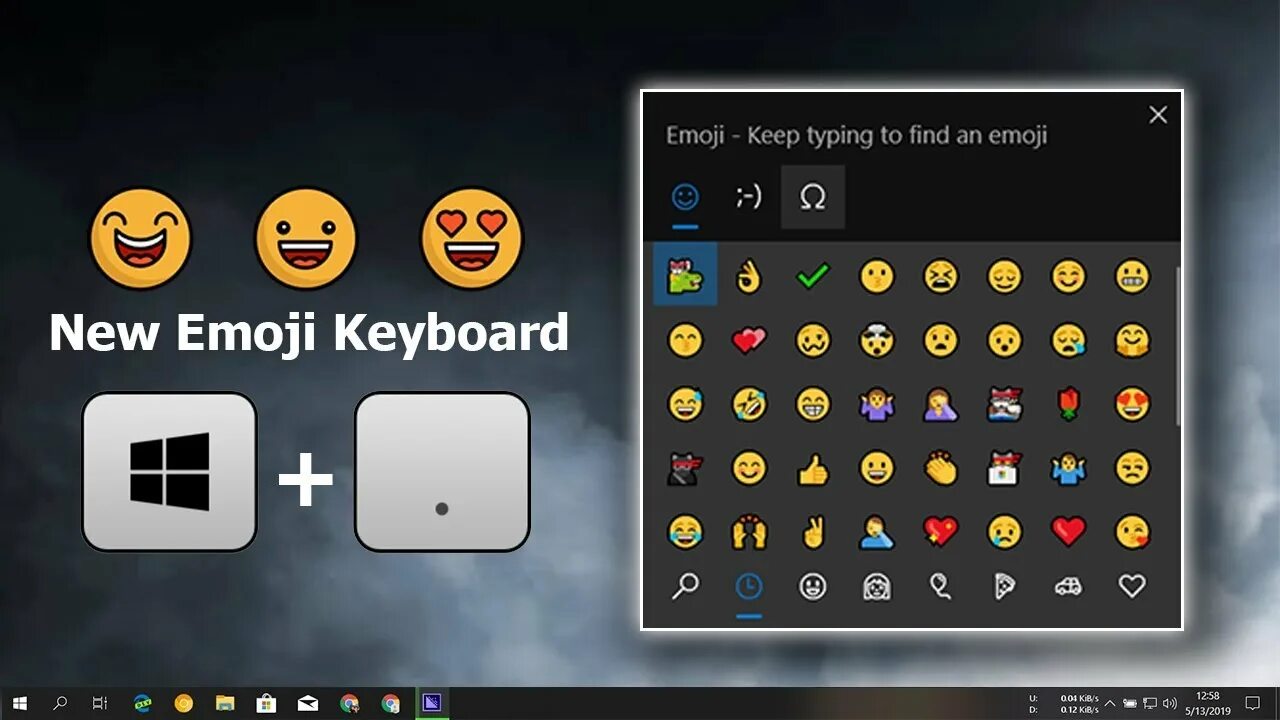The width and height of the screenshot is (1280, 720).
Task: Insert the face with tears of joy emoji
Action: coord(685,532)
